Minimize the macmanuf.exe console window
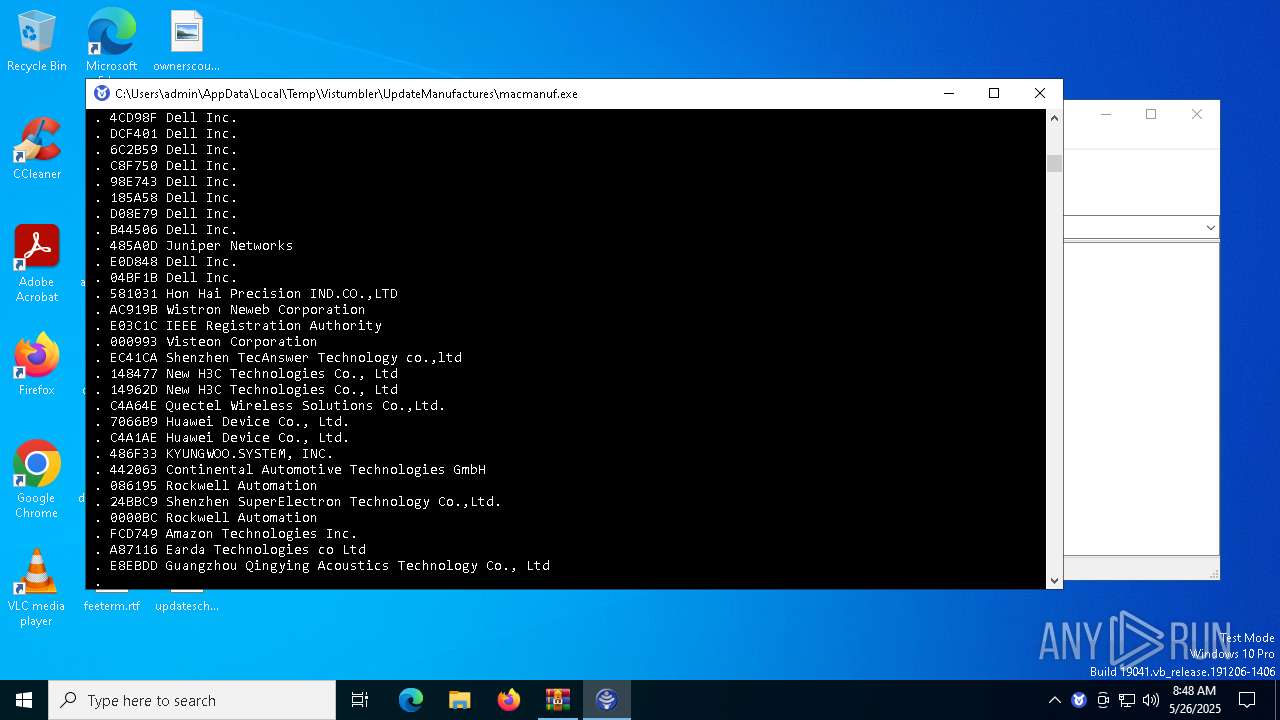Image resolution: width=1280 pixels, height=720 pixels. tap(948, 93)
